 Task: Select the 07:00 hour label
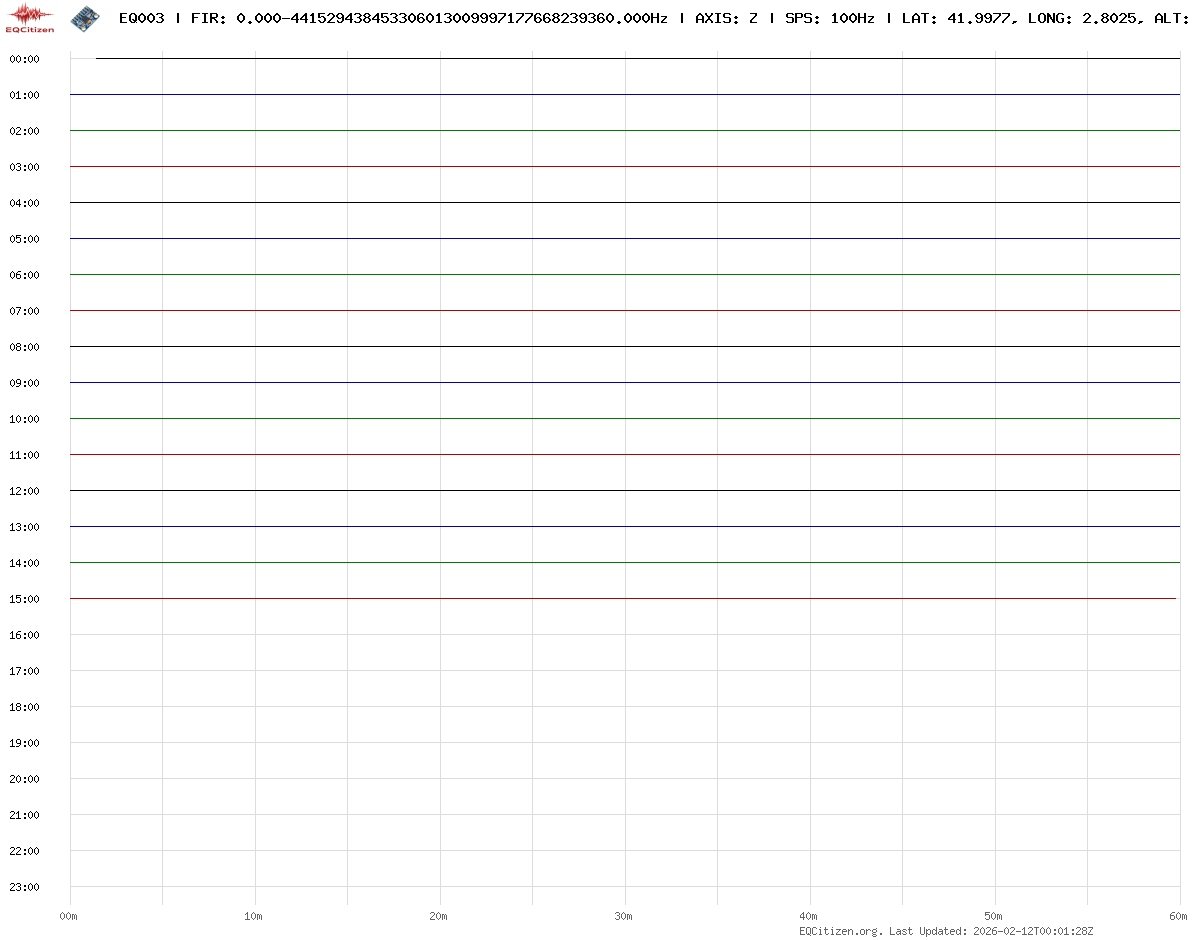(24, 311)
